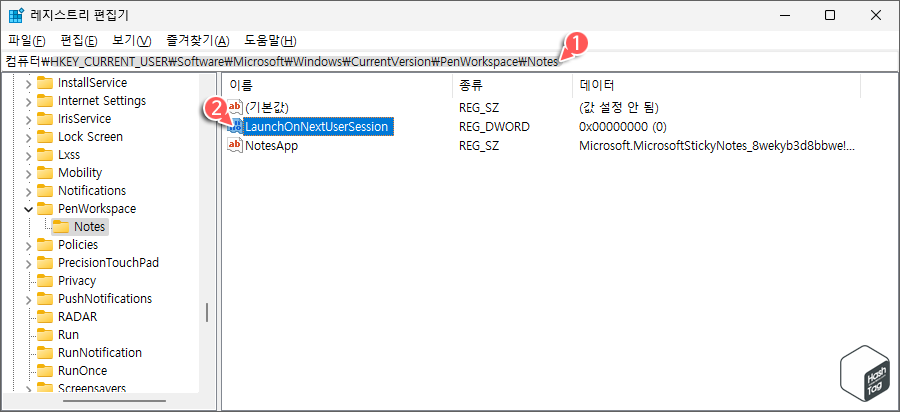Viewport: 900px width, 412px height.
Task: Click the Internet Settings folder icon
Action: [45, 101]
